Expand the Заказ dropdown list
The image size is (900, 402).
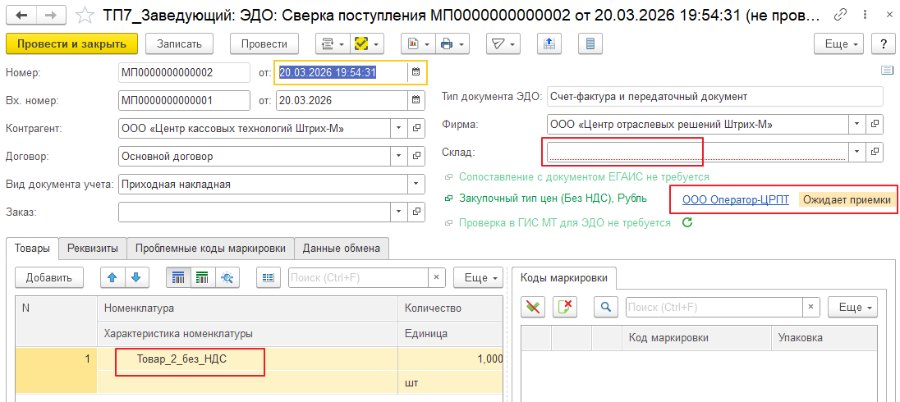point(399,212)
